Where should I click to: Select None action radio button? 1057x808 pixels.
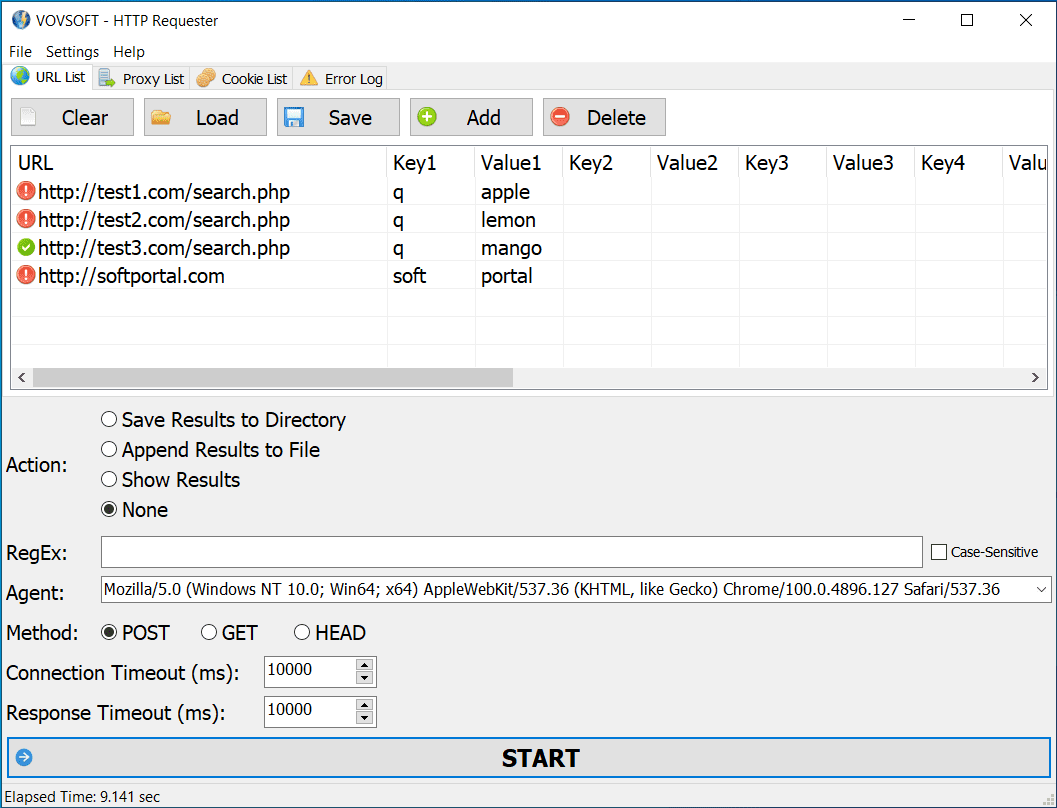pyautogui.click(x=109, y=509)
